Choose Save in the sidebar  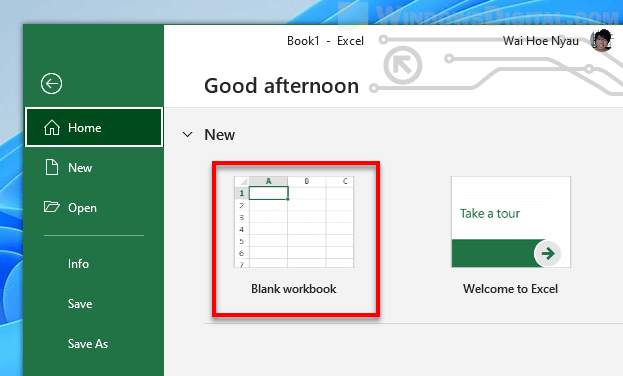click(94, 304)
